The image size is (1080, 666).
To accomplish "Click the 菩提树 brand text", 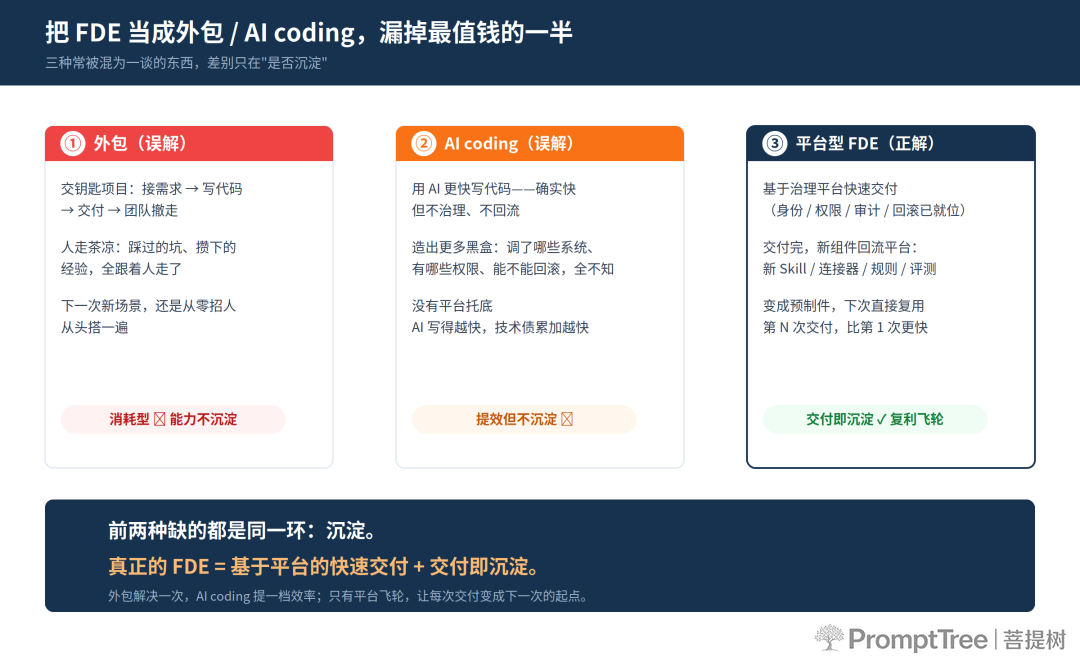I will pos(1035,640).
